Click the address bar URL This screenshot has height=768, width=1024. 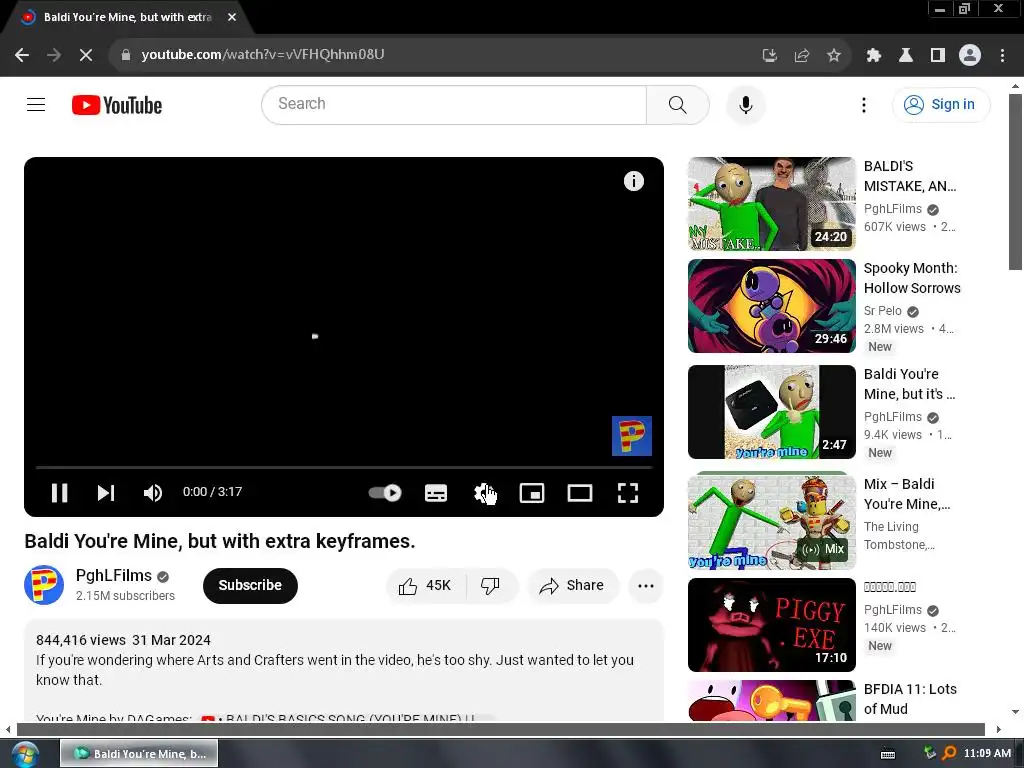[263, 54]
